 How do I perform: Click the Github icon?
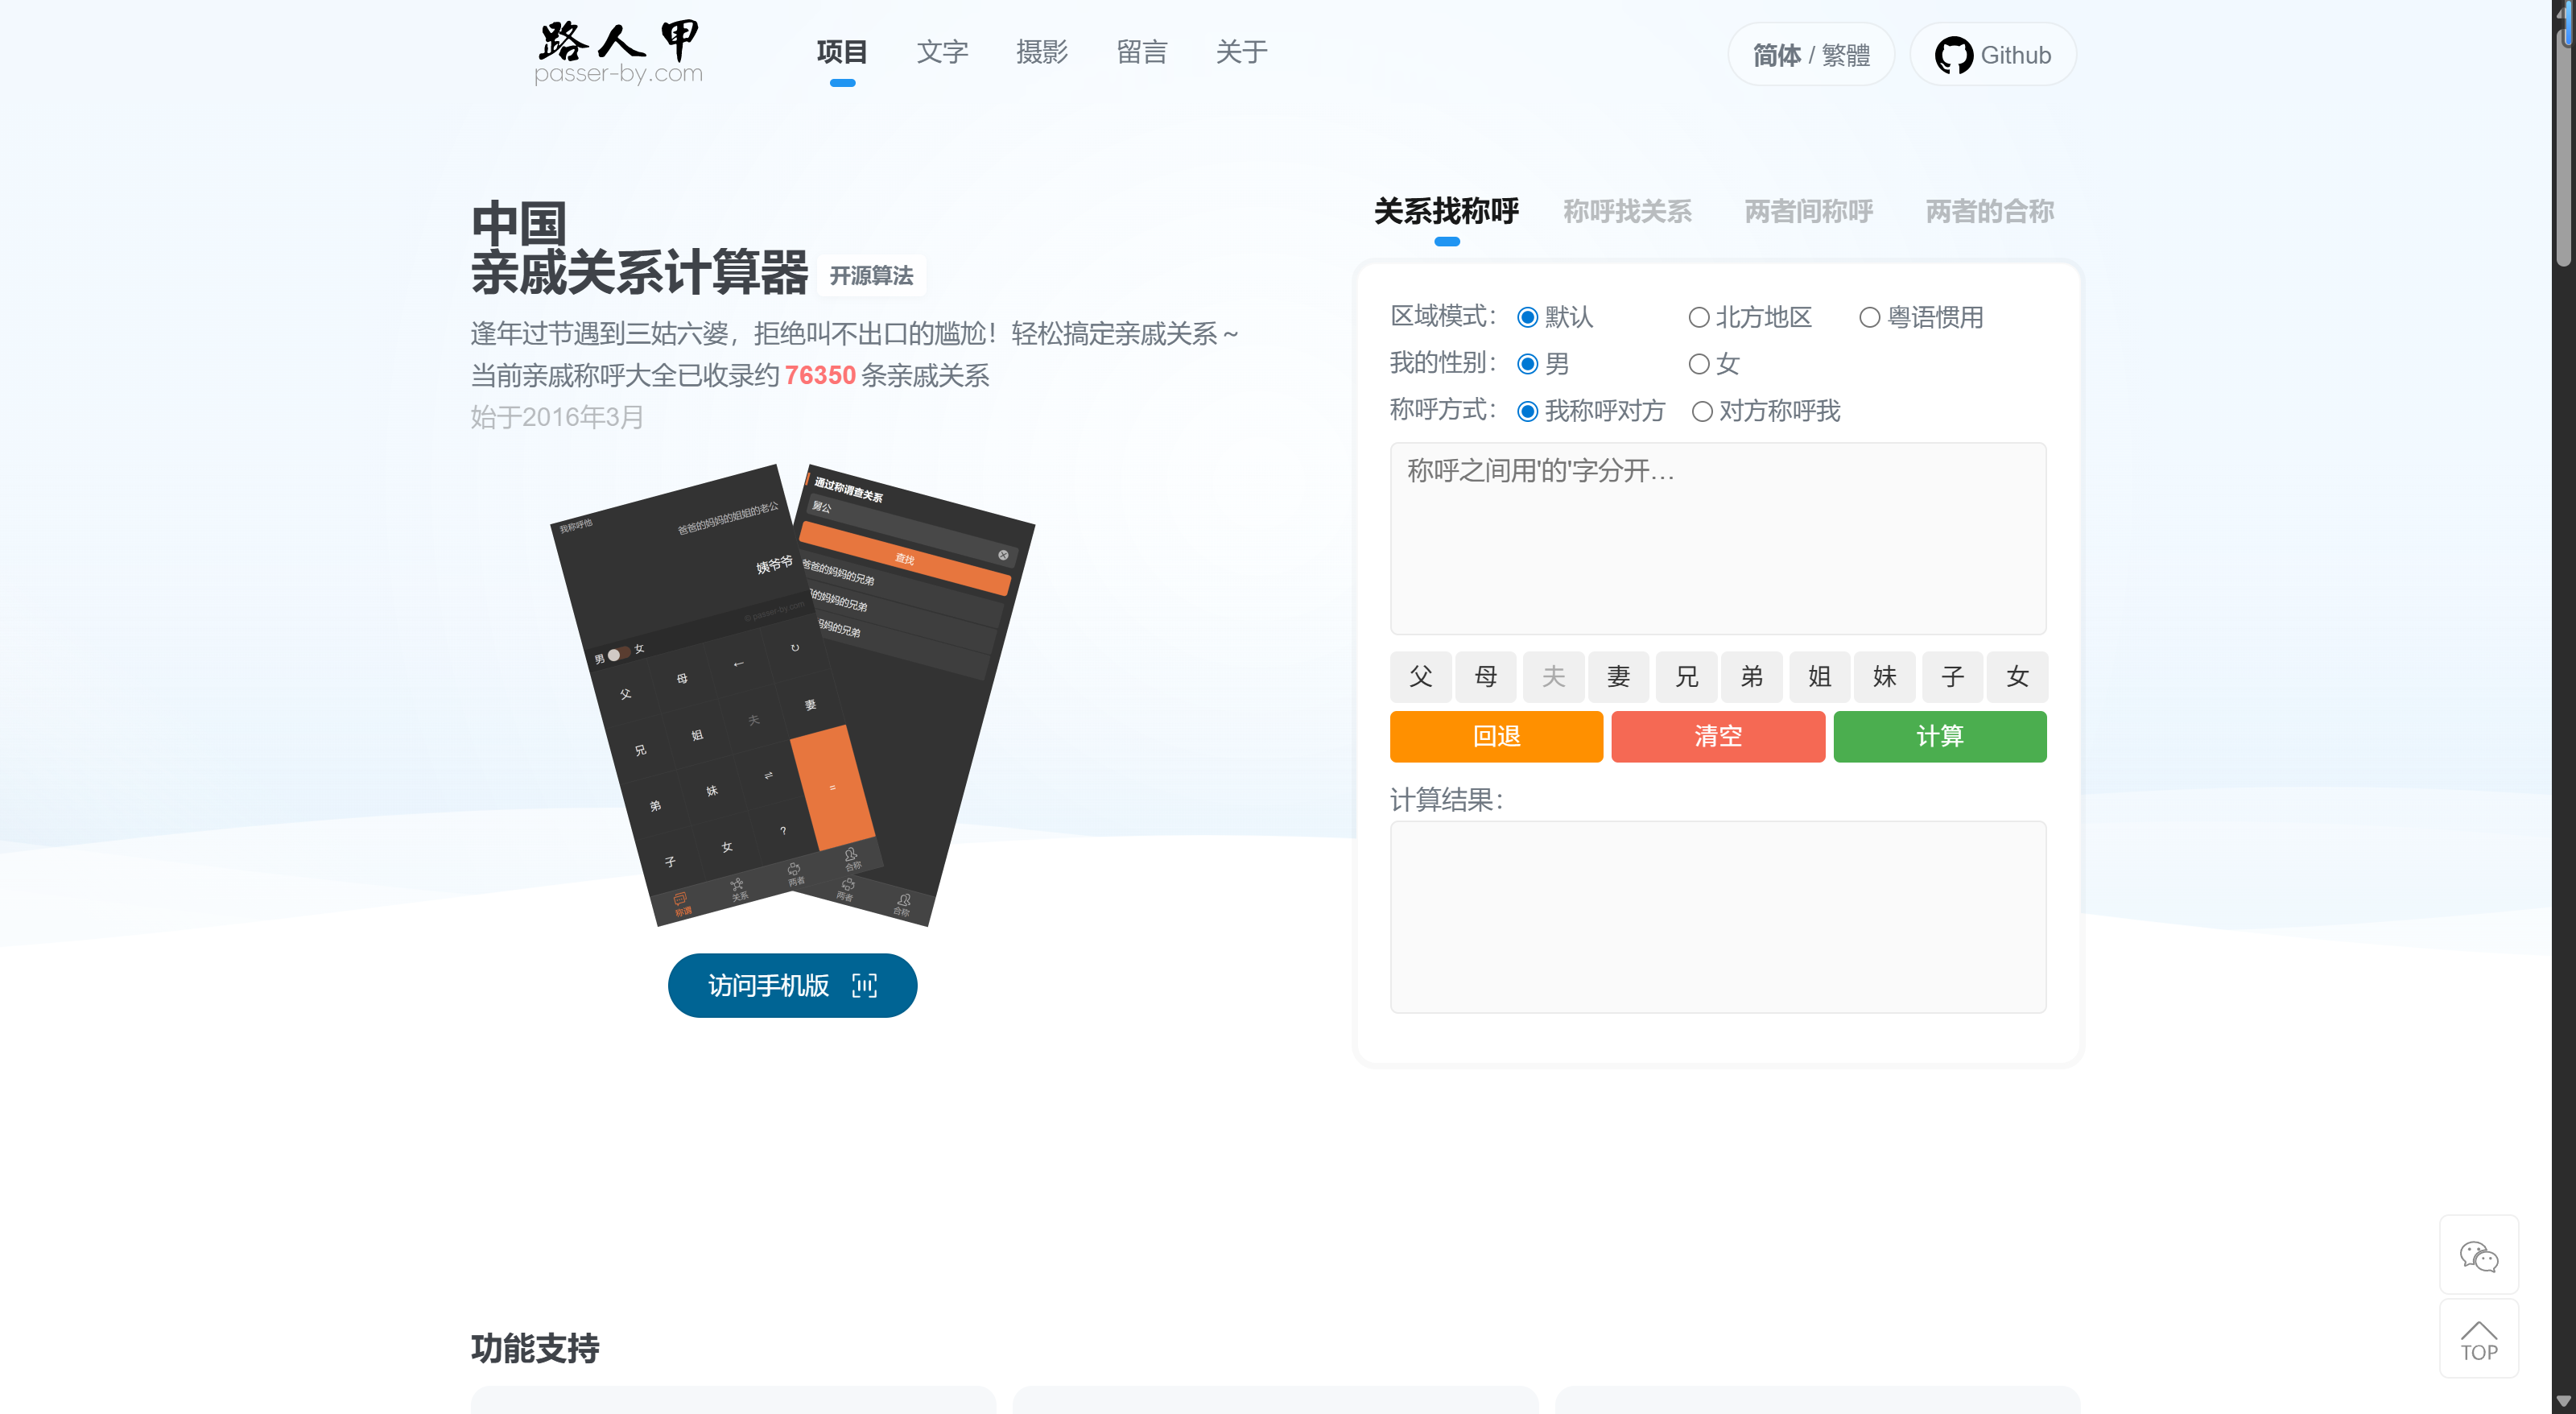(1954, 54)
